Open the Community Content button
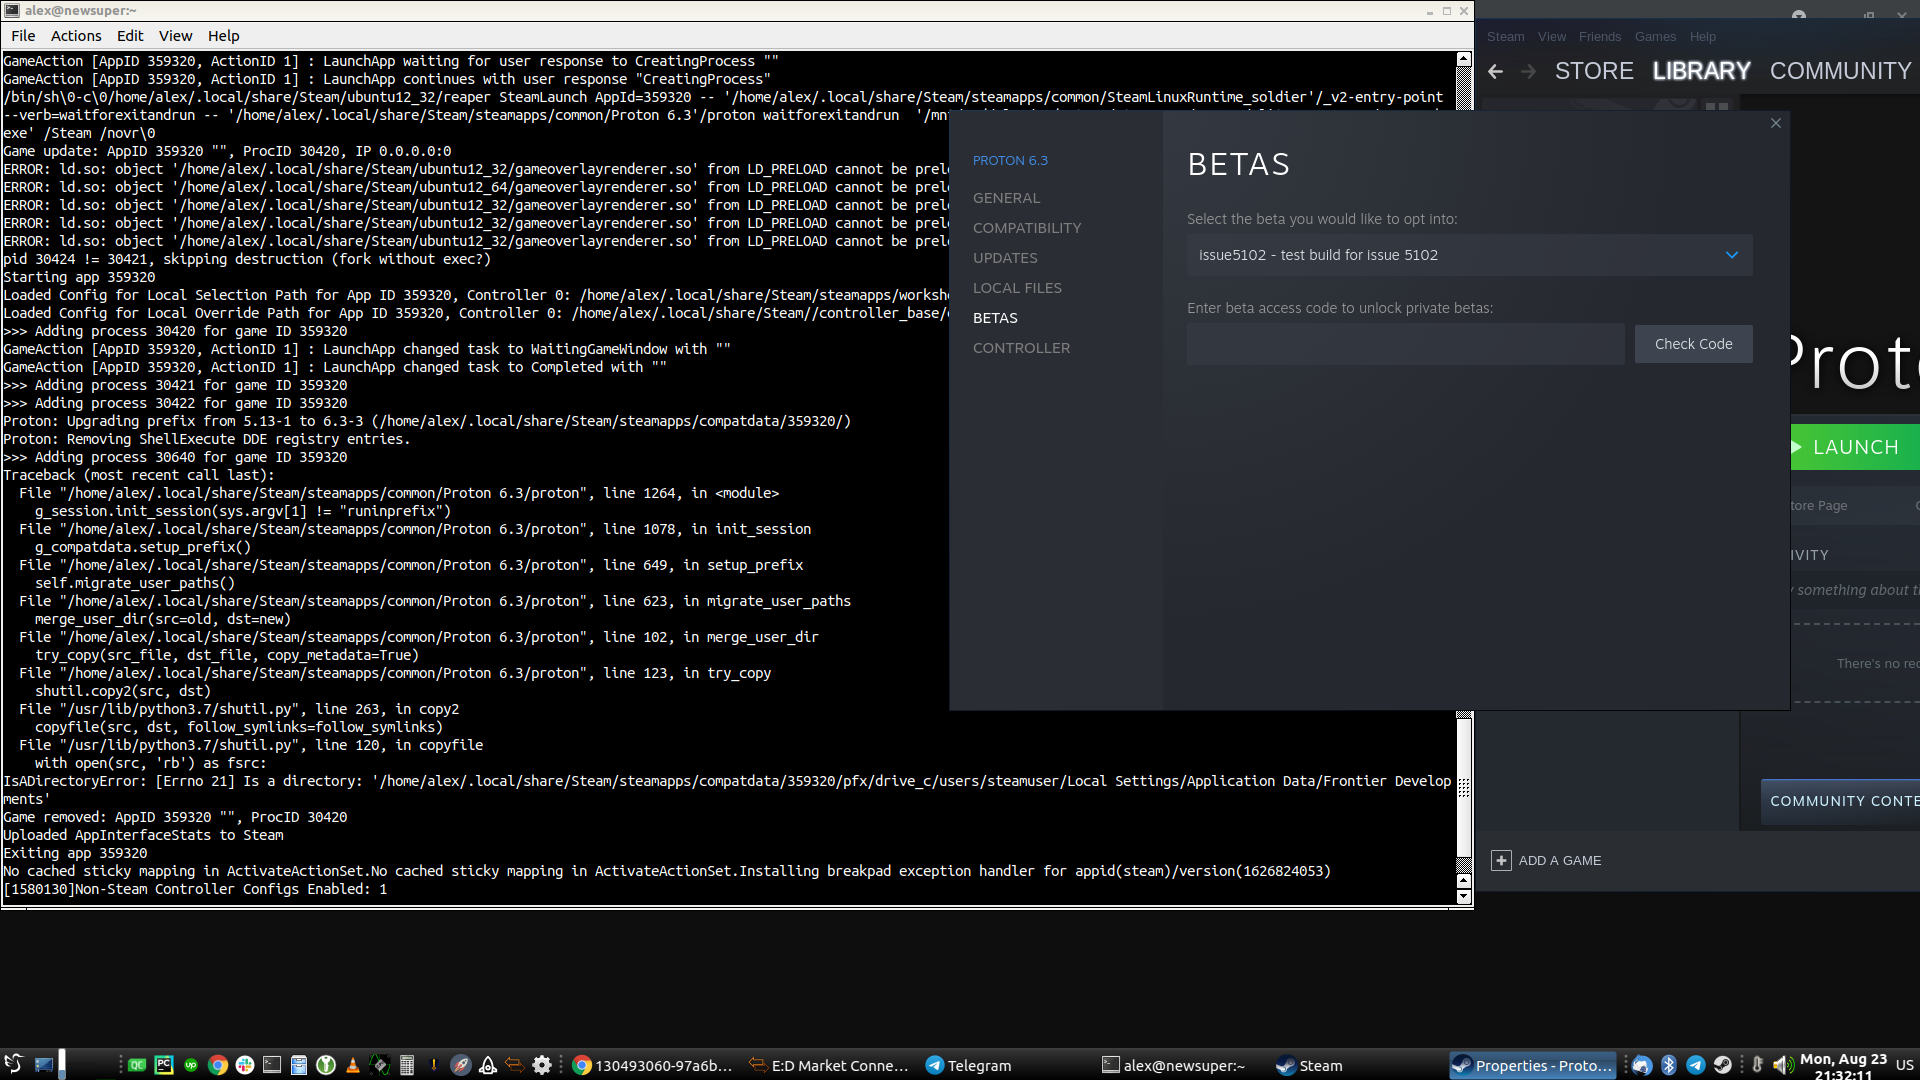Image resolution: width=1920 pixels, height=1080 pixels. [1840, 801]
